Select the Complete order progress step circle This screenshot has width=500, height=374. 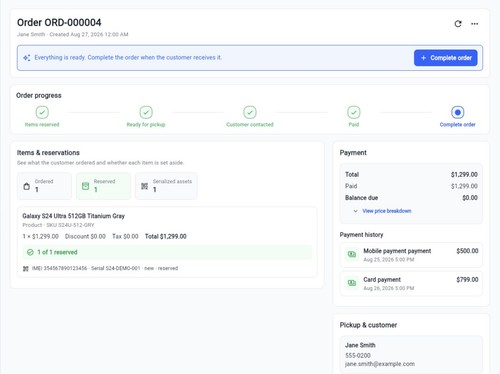click(458, 112)
